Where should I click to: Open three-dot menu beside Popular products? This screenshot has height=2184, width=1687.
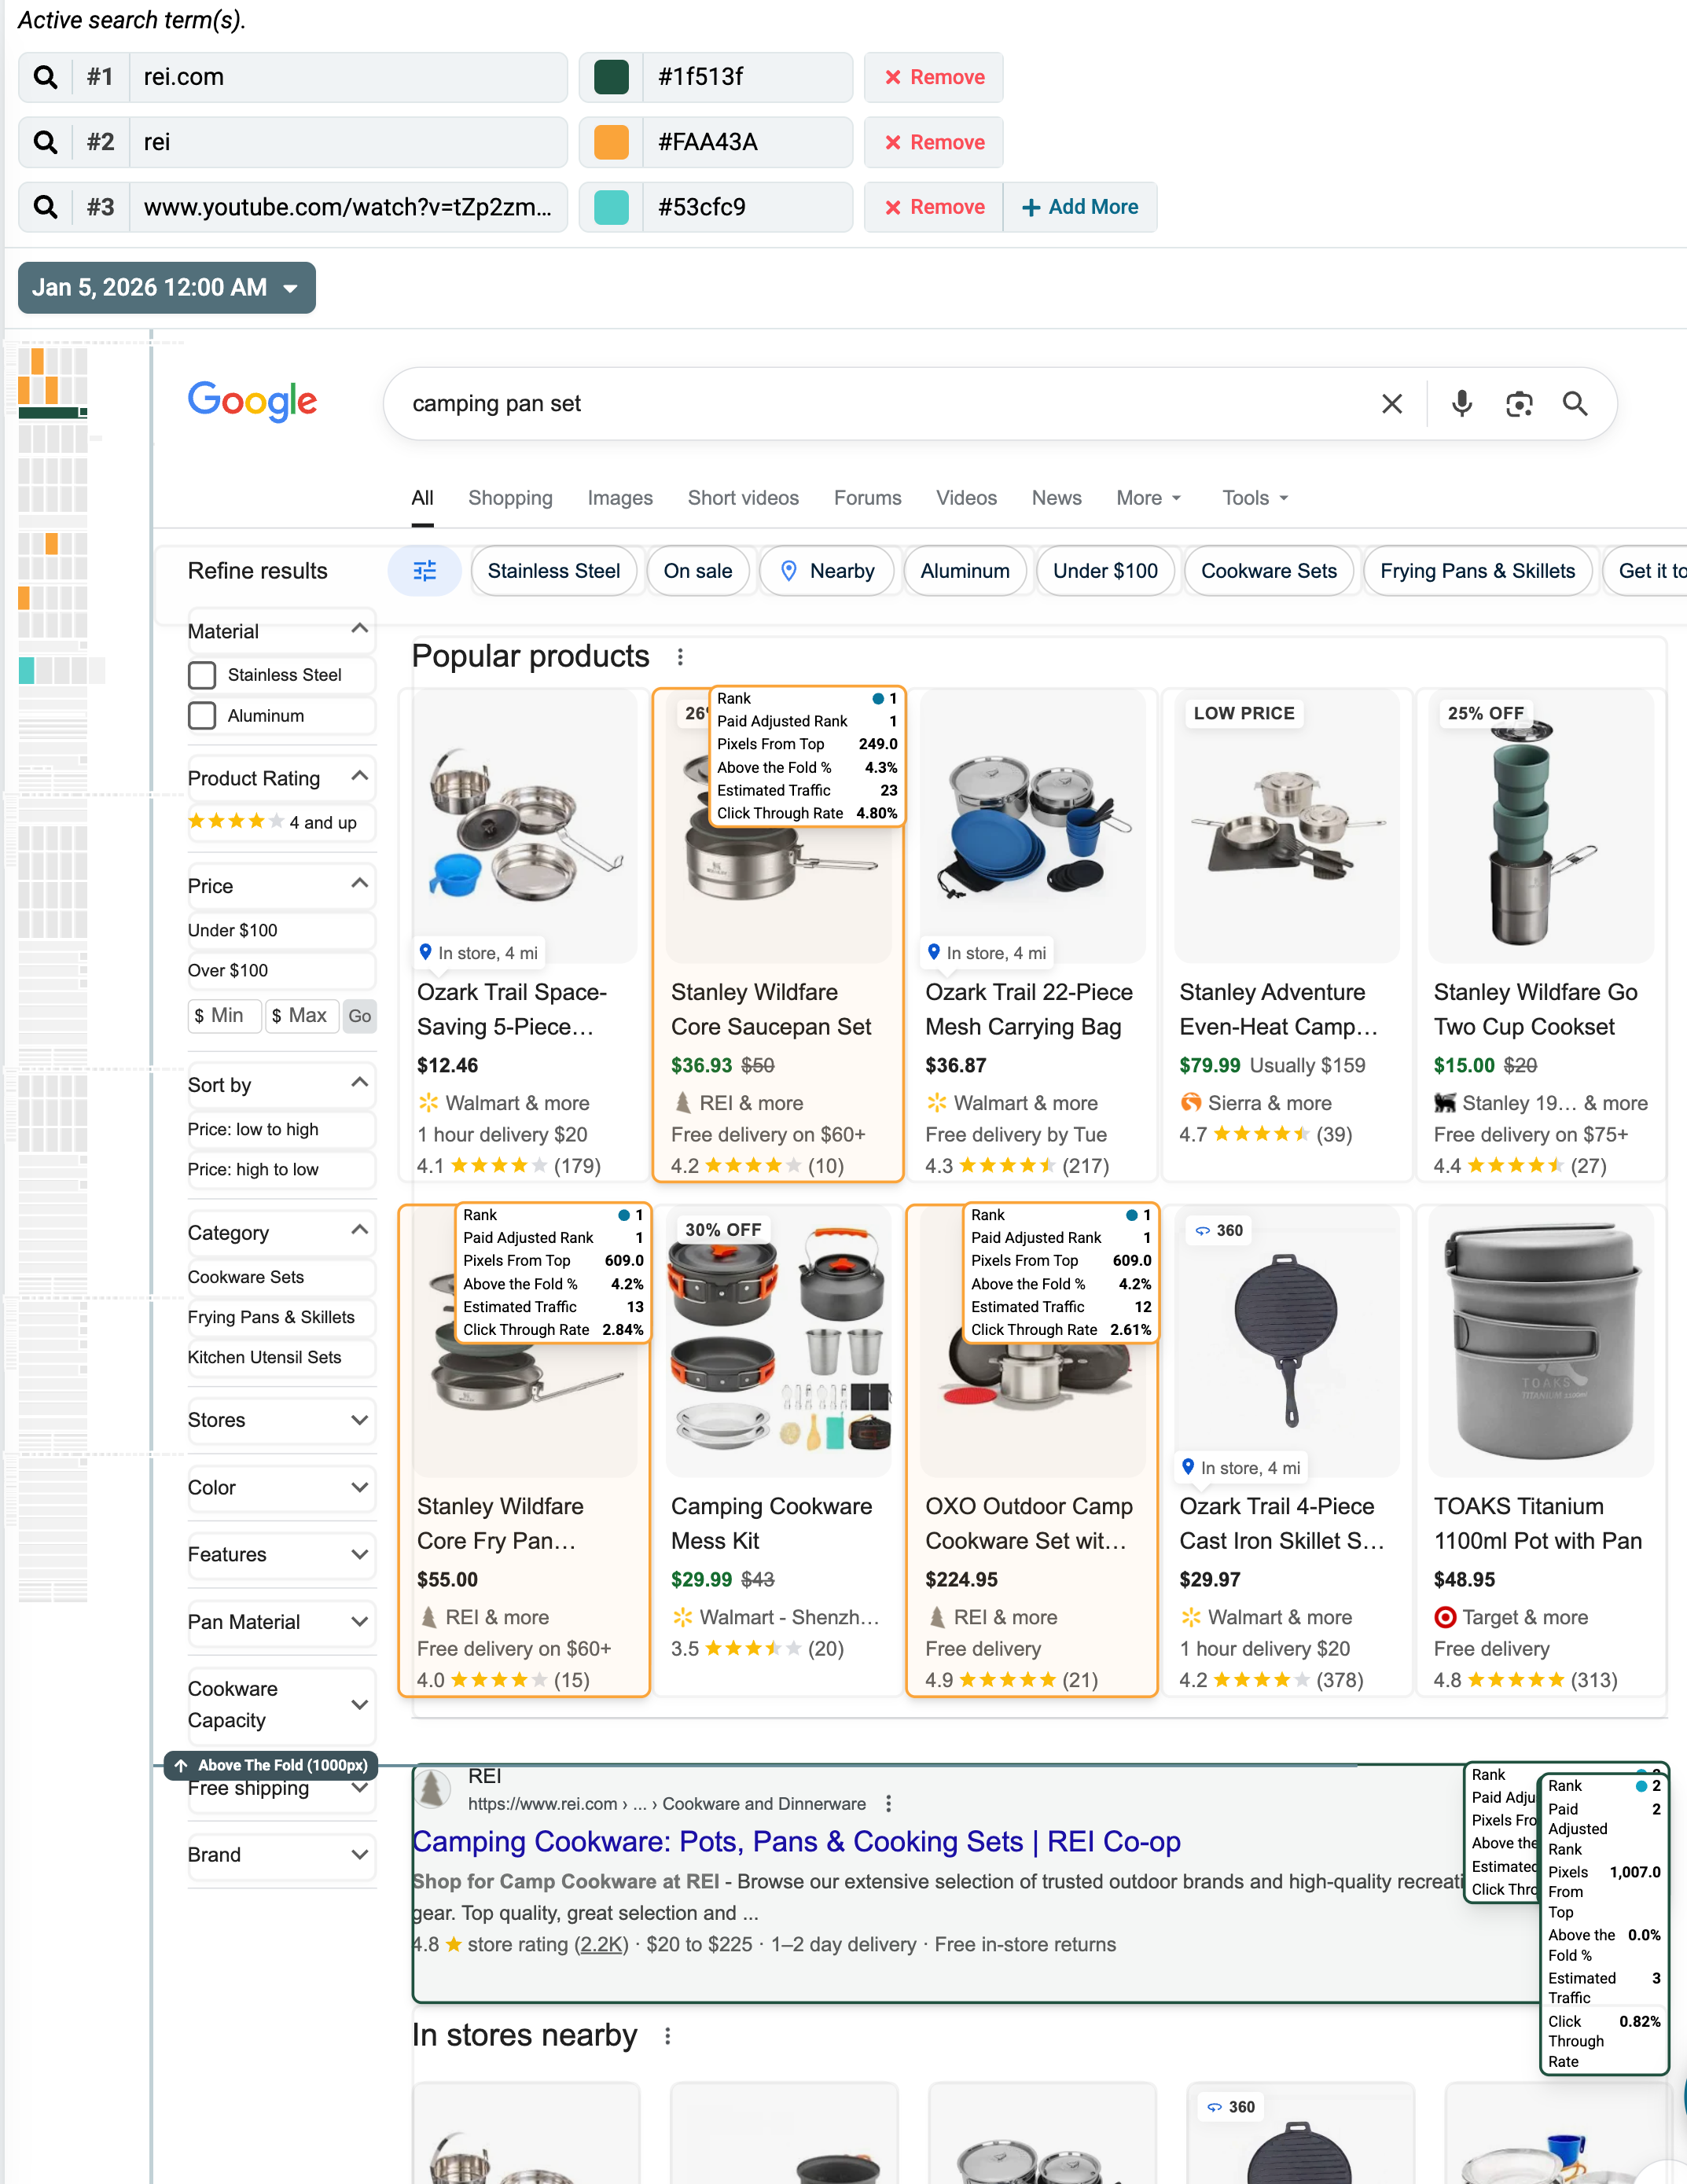(x=680, y=657)
